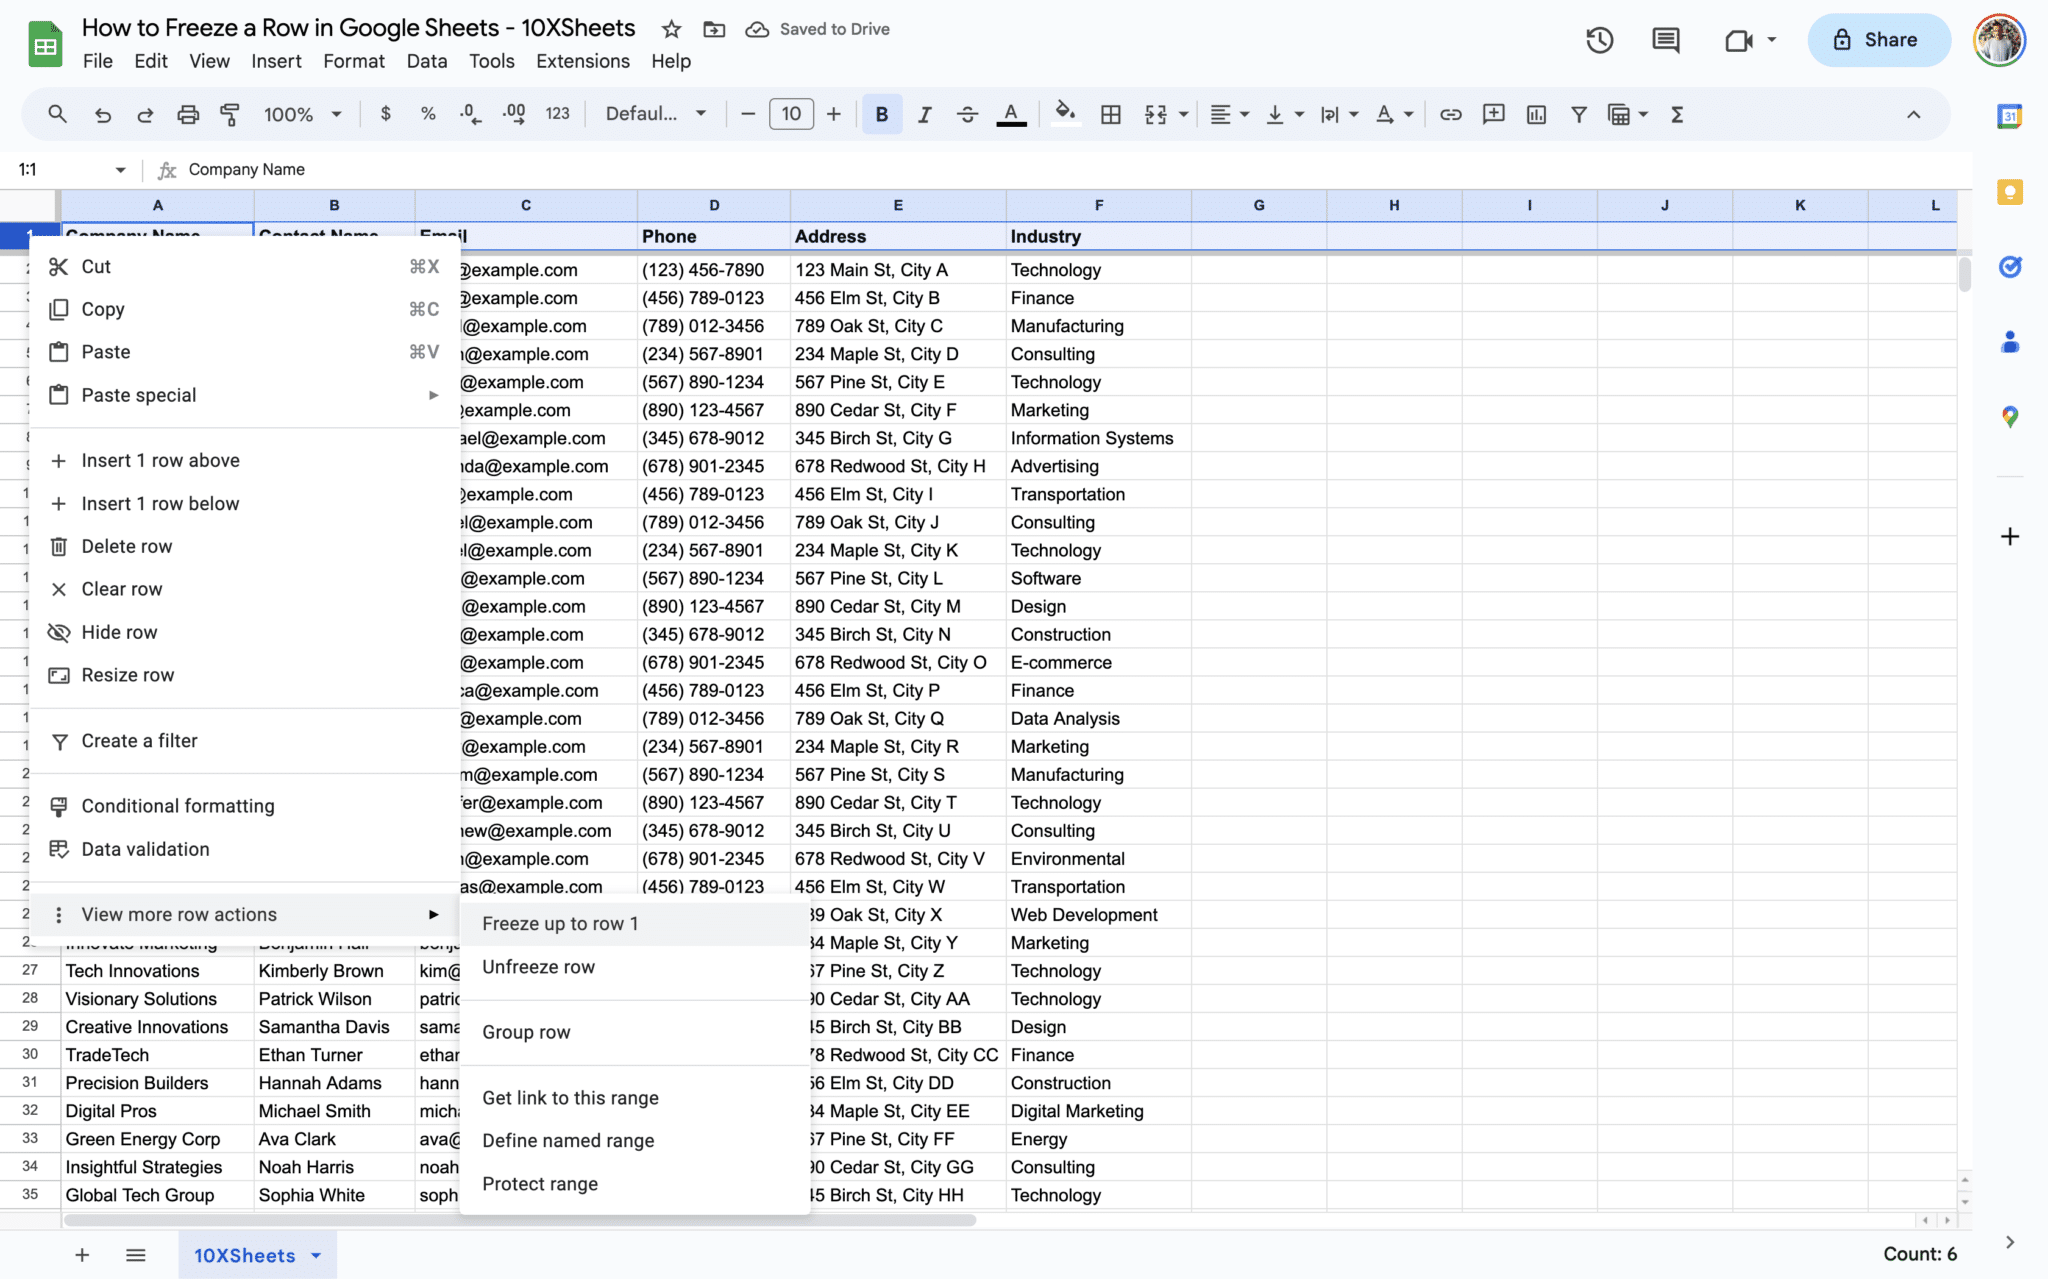2048x1280 pixels.
Task: Select Freeze up to row 1
Action: coord(560,923)
